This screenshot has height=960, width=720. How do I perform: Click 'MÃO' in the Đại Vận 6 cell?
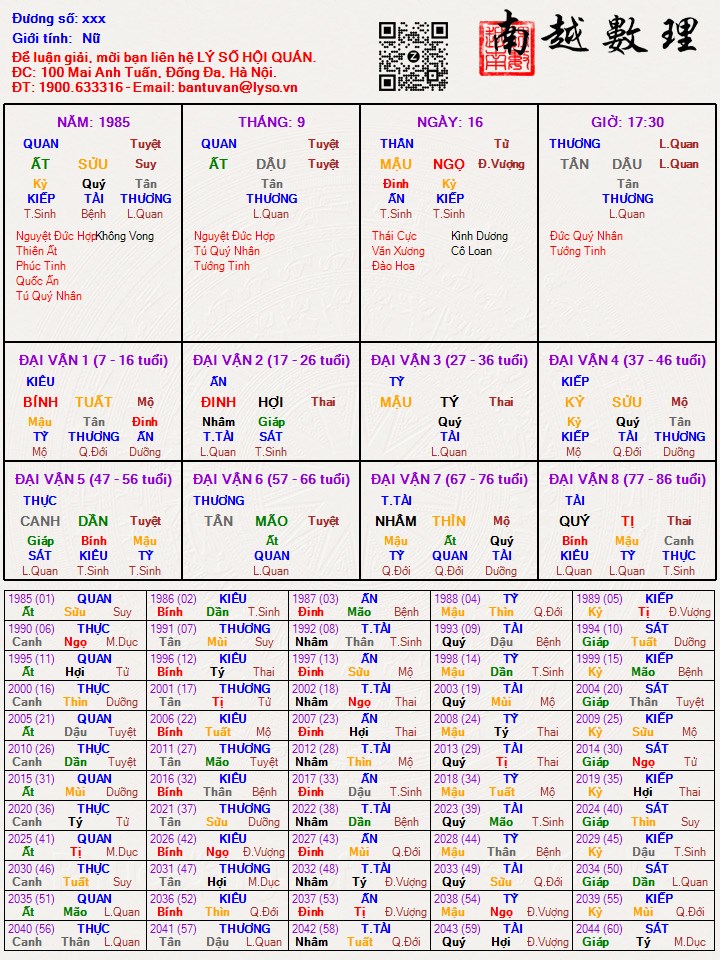pos(271,521)
